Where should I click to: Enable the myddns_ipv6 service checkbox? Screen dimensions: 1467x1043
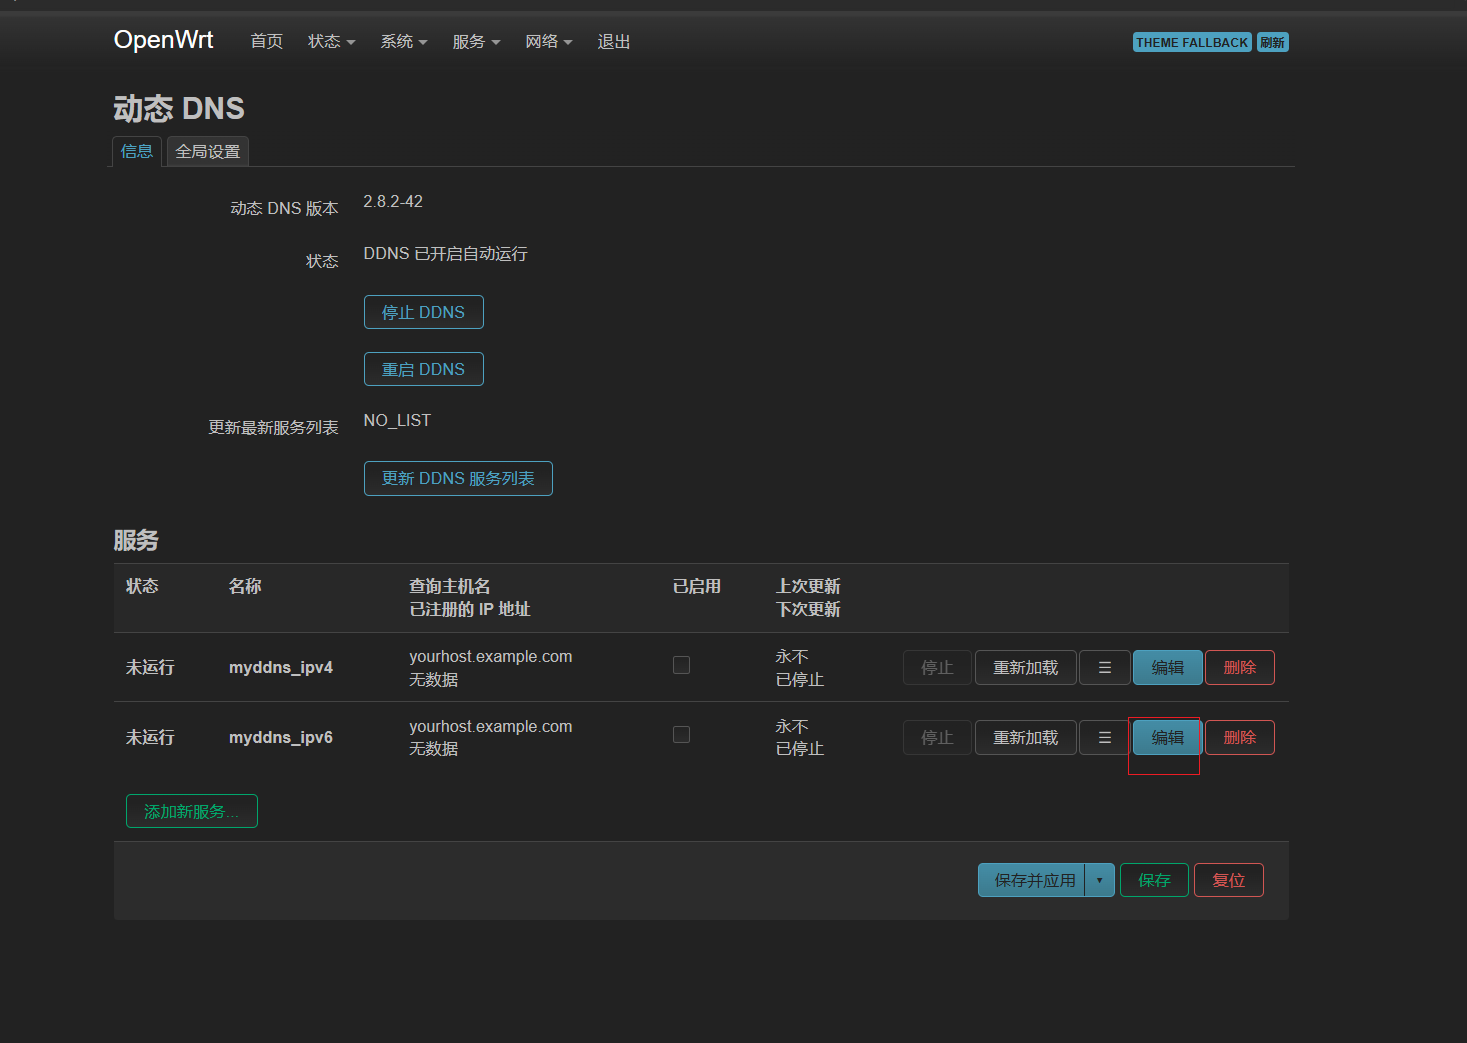point(681,735)
